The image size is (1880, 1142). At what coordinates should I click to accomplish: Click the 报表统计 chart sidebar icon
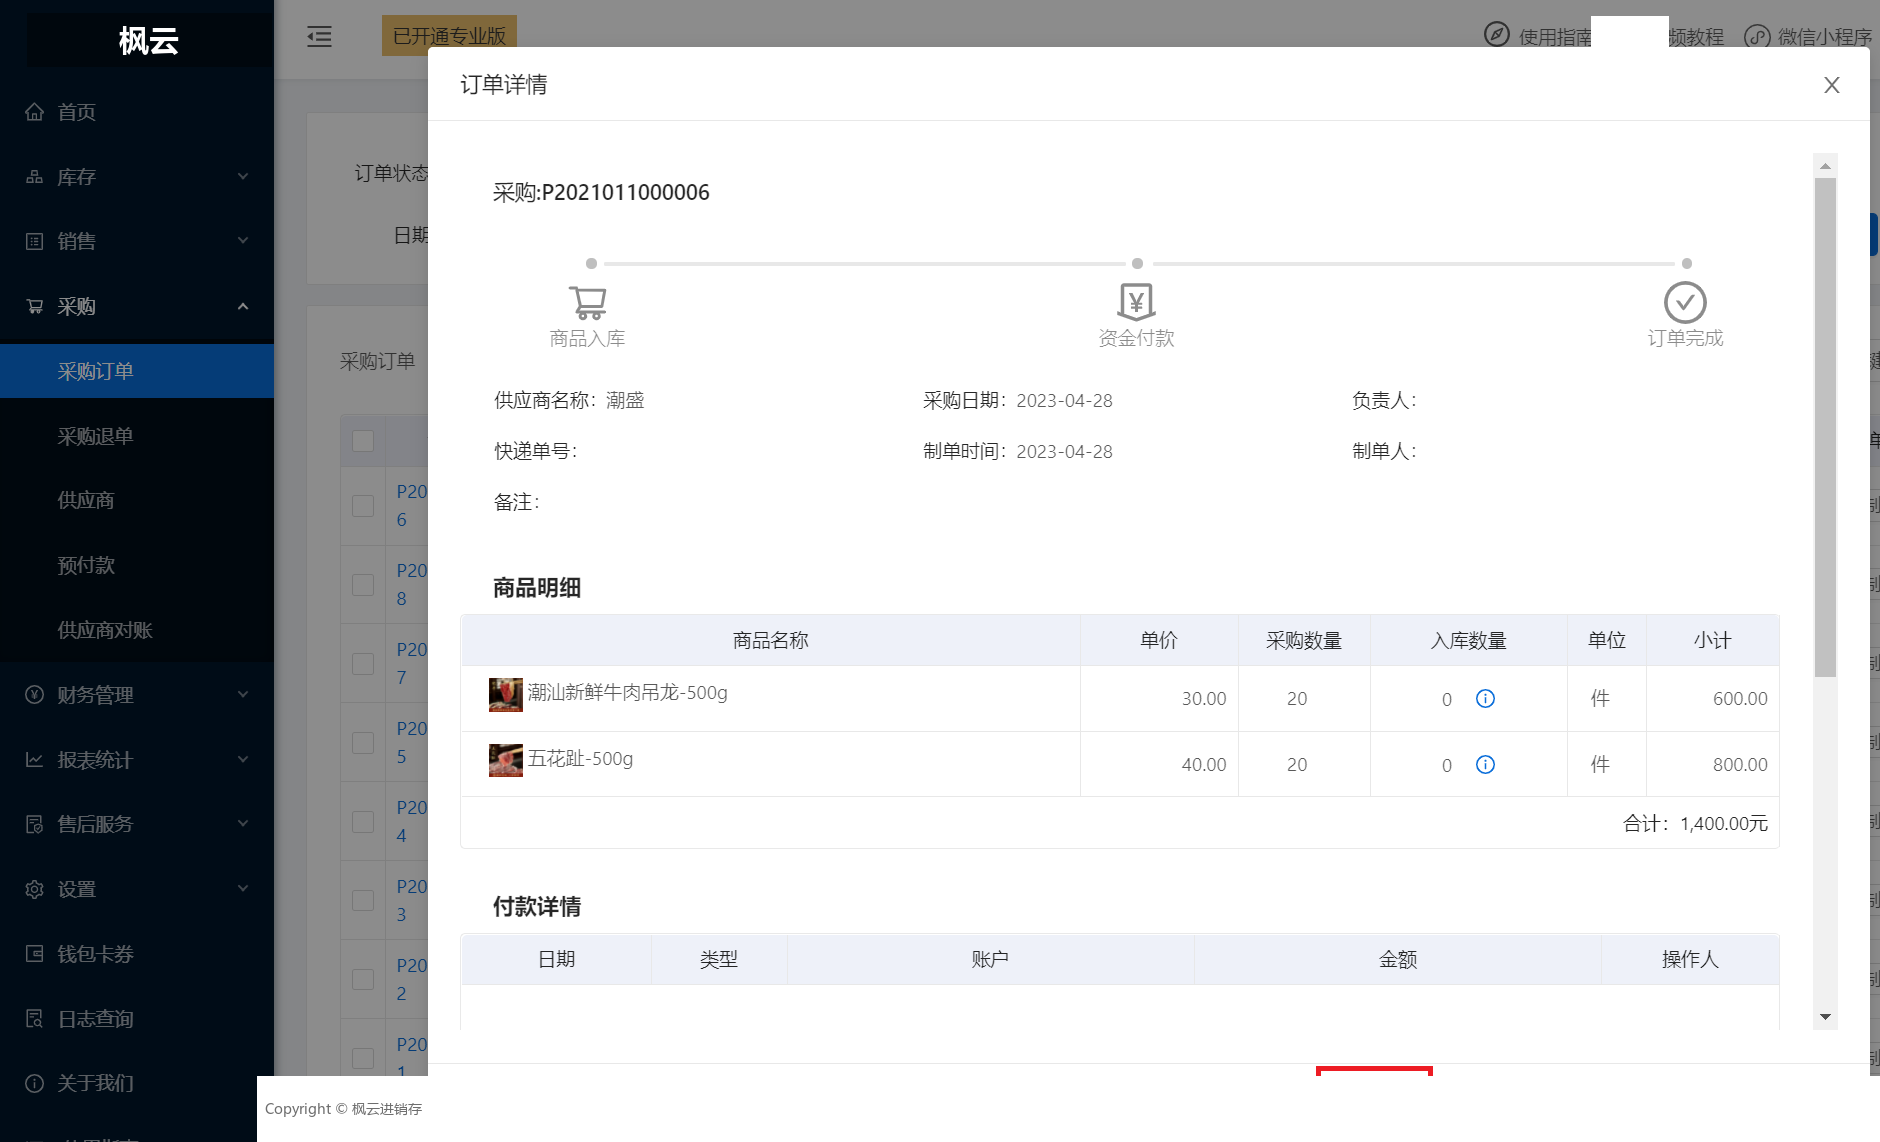point(34,760)
